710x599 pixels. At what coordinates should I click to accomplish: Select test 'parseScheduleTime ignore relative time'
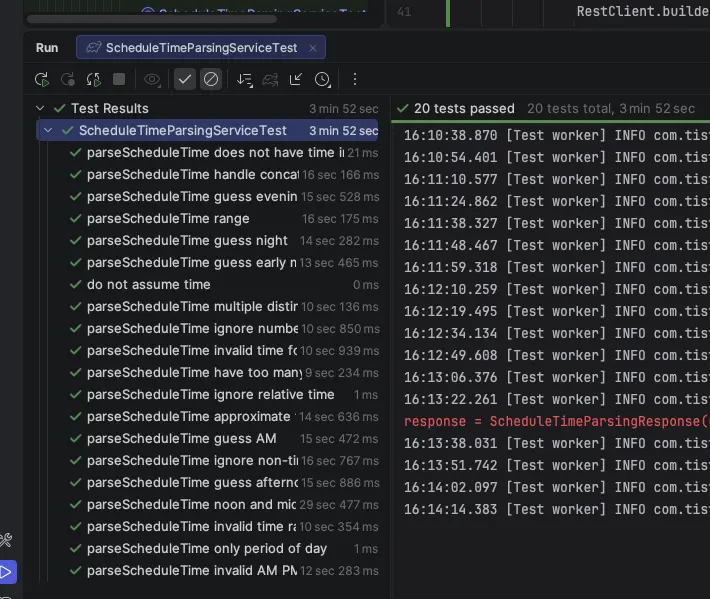click(x=225, y=395)
